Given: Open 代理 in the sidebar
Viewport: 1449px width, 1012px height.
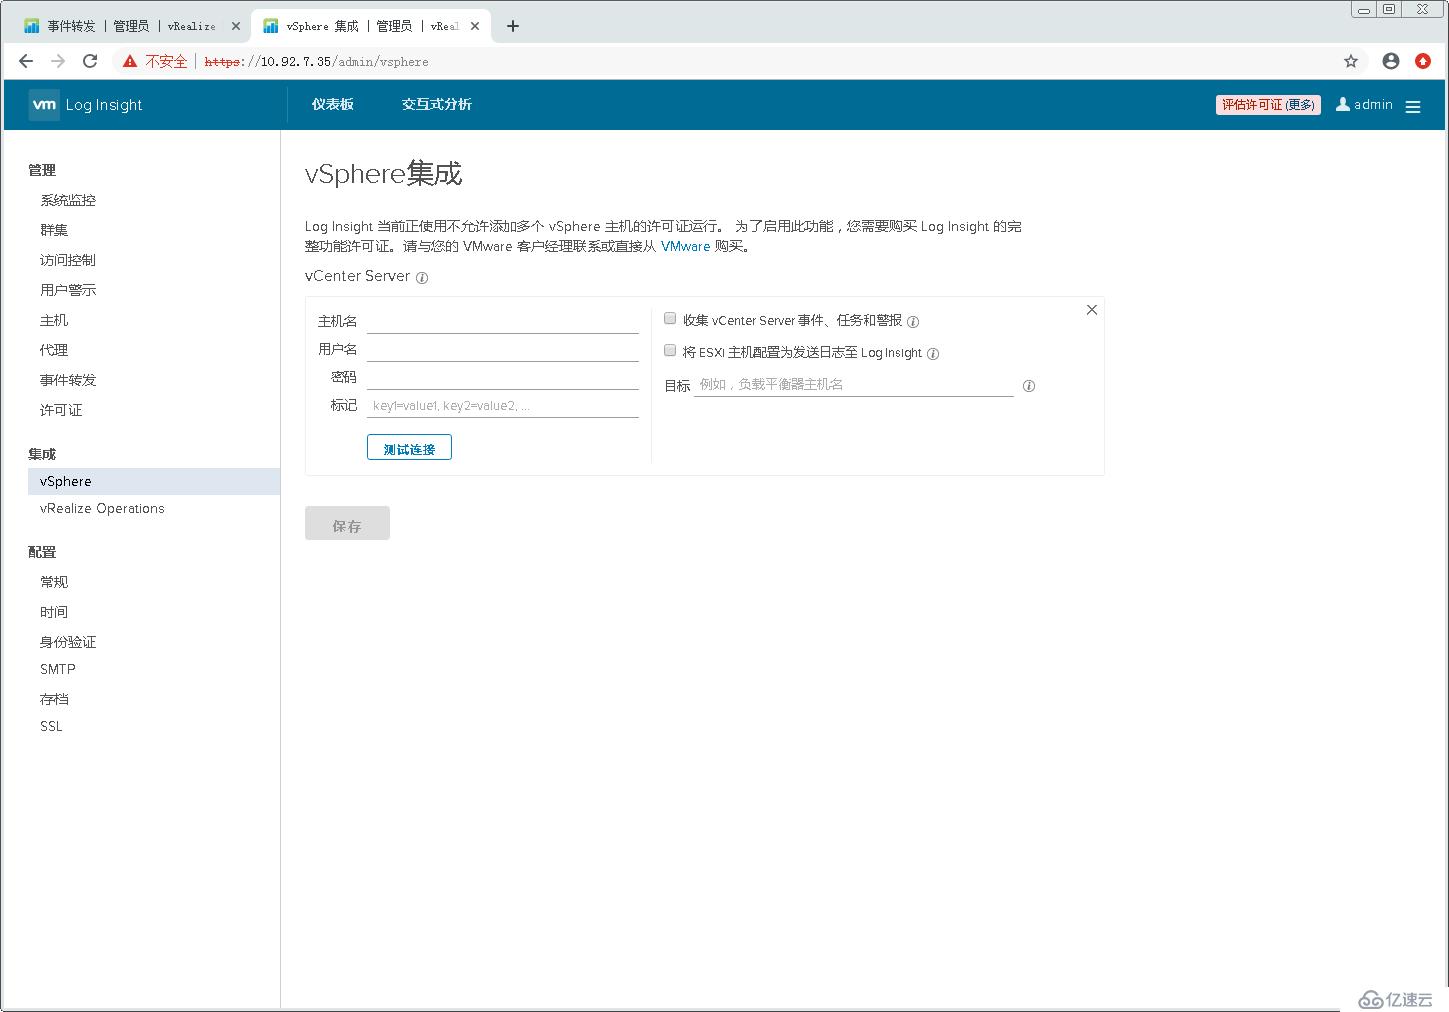Looking at the screenshot, I should pyautogui.click(x=54, y=350).
